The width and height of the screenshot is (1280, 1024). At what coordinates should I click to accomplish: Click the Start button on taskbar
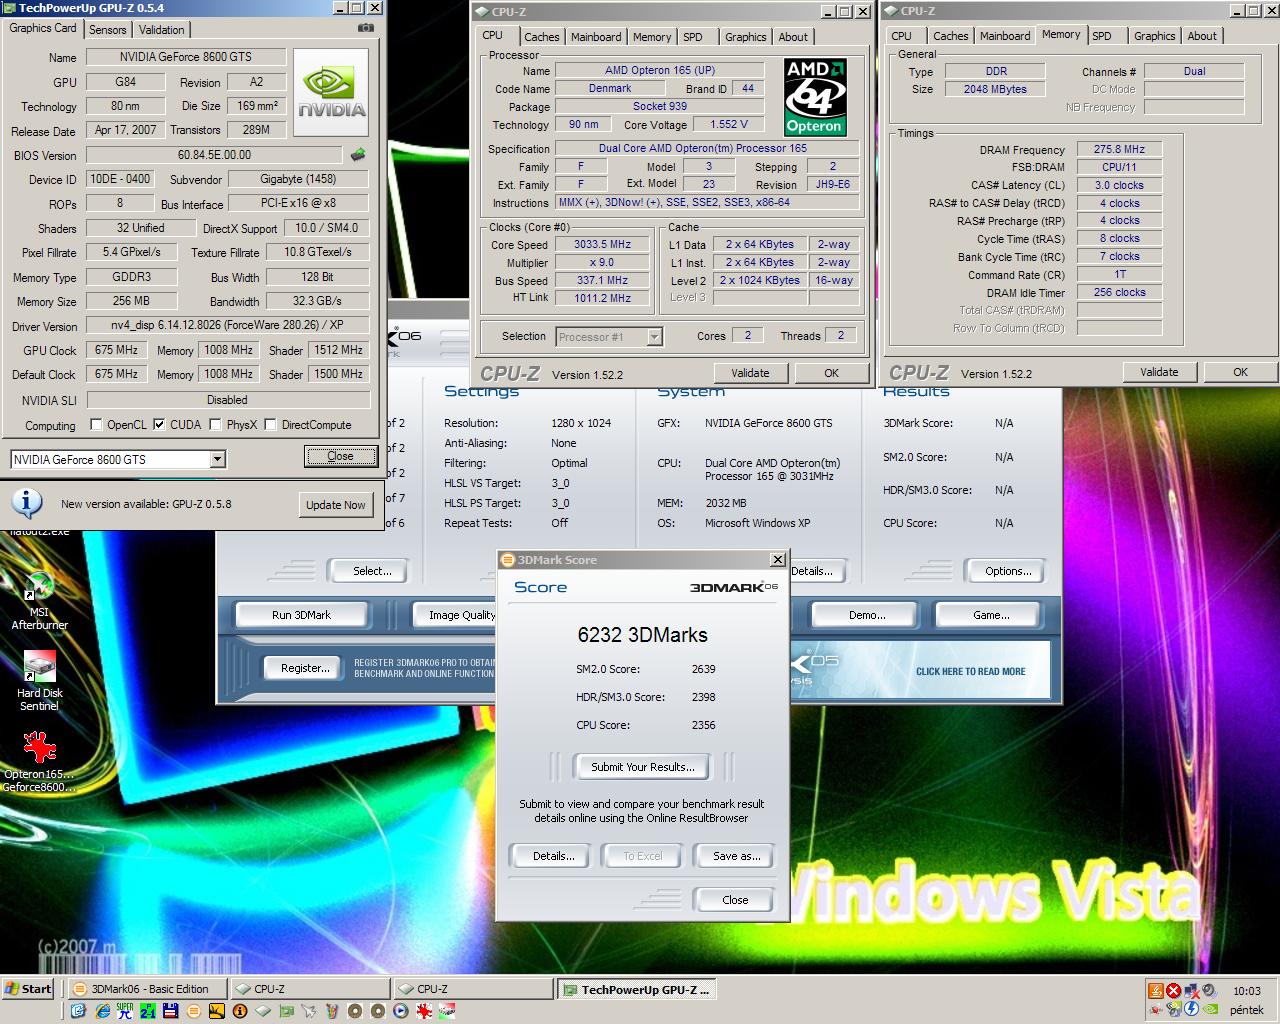click(x=28, y=989)
